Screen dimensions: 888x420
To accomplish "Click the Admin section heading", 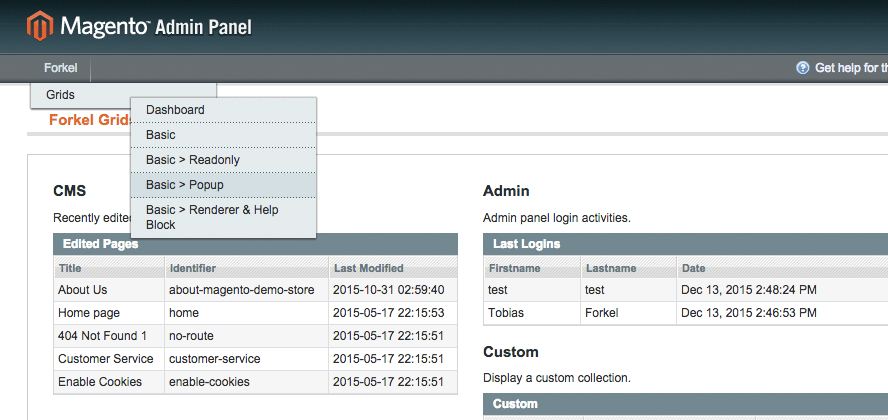I will tap(506, 191).
